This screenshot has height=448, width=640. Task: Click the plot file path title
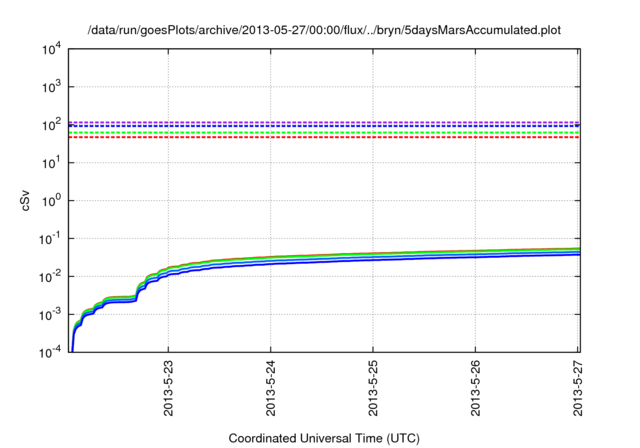[324, 30]
